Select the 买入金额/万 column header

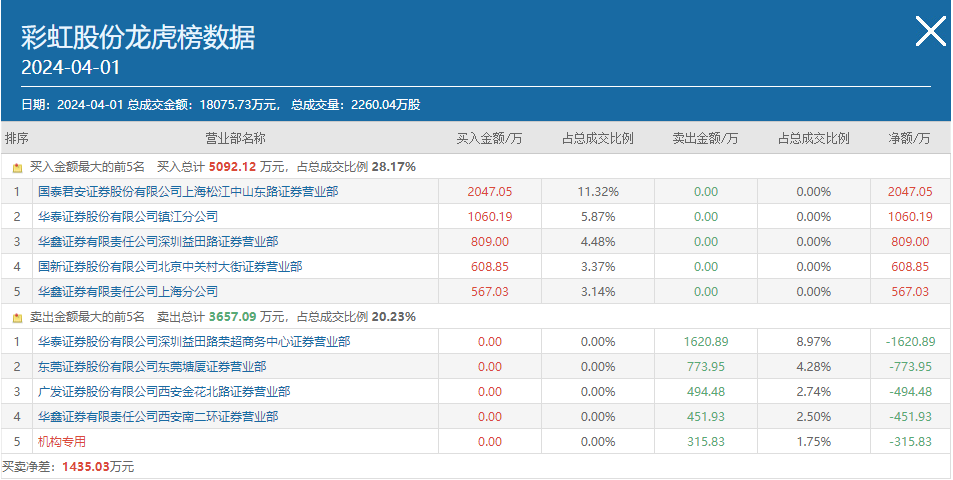click(x=489, y=139)
